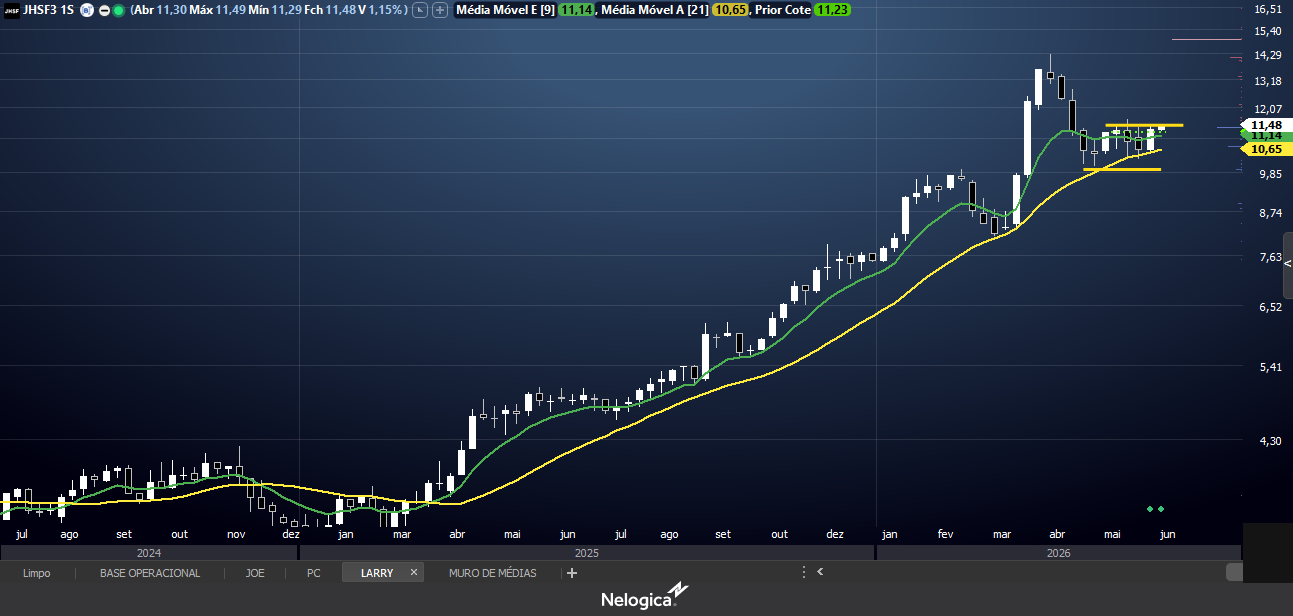This screenshot has height=616, width=1293.
Task: Click the green 11,23 Prior Cote swatch
Action: pyautogui.click(x=832, y=10)
